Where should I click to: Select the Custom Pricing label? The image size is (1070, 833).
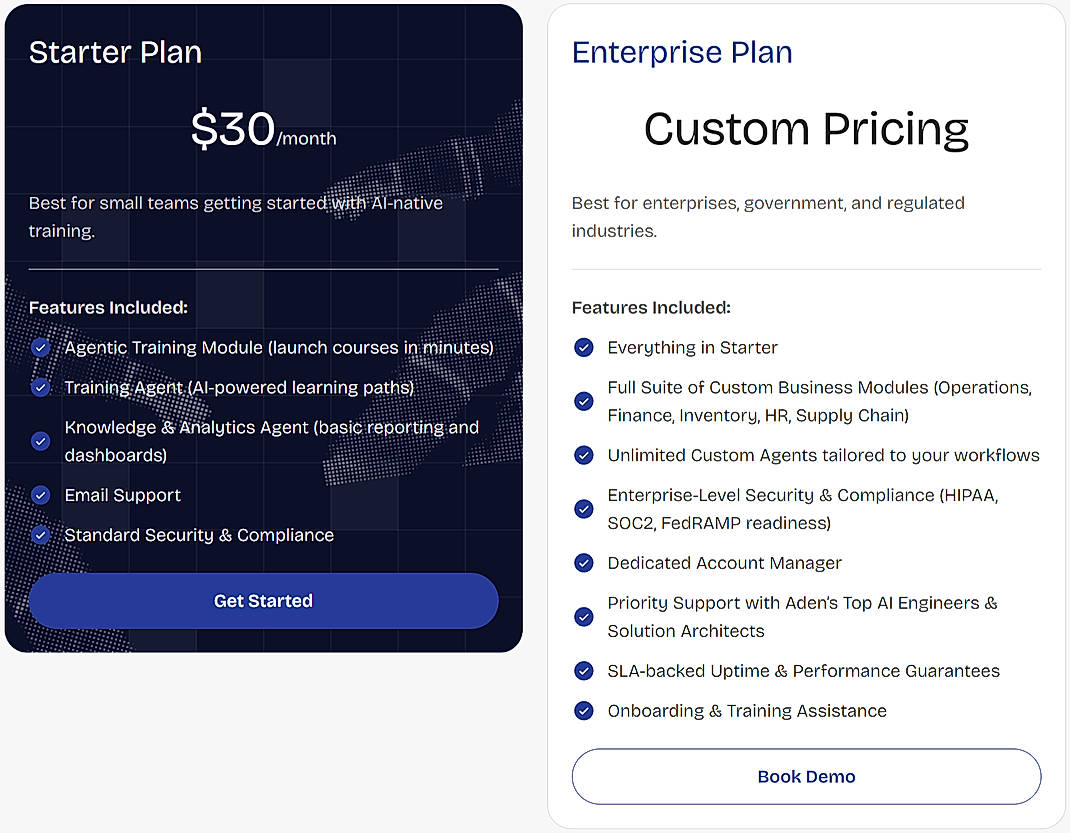coord(806,130)
